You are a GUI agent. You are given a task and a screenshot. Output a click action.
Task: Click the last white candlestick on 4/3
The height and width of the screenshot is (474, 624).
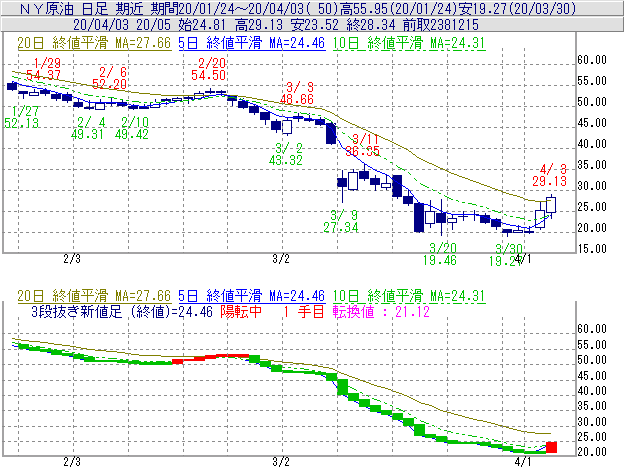pyautogui.click(x=551, y=205)
